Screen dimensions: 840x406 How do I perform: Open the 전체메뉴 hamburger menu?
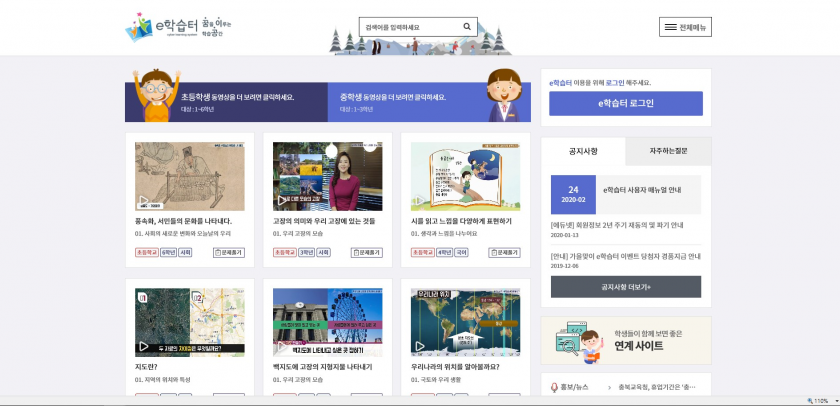click(x=686, y=27)
